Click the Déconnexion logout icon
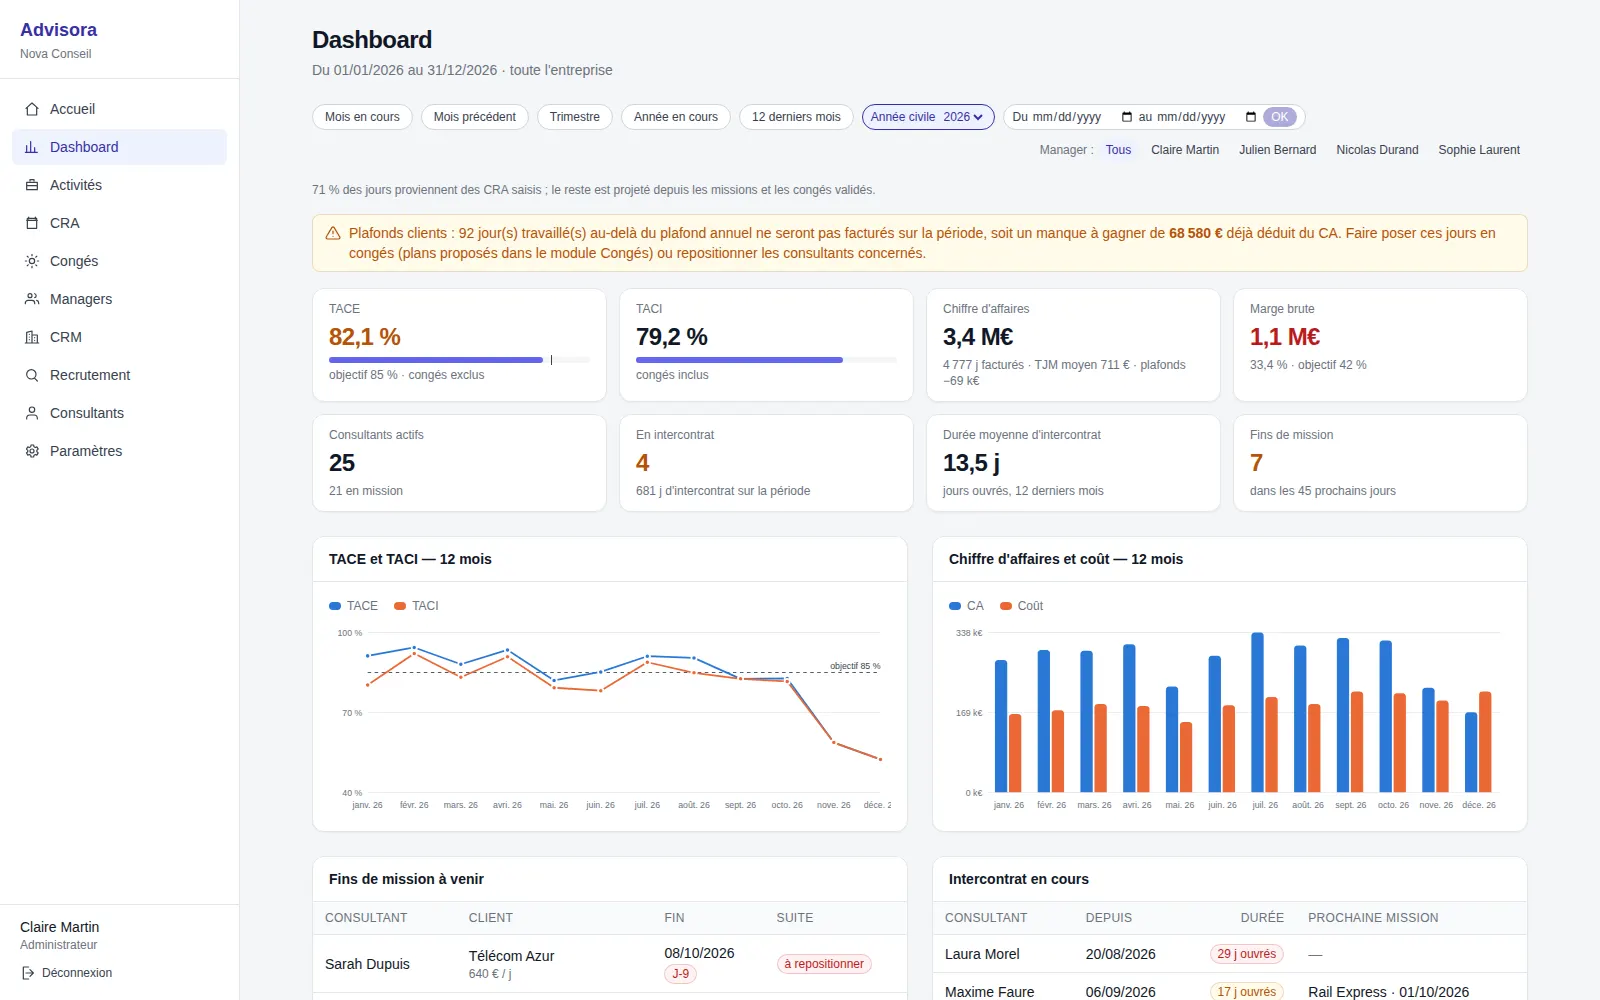The image size is (1600, 1000). click(28, 973)
